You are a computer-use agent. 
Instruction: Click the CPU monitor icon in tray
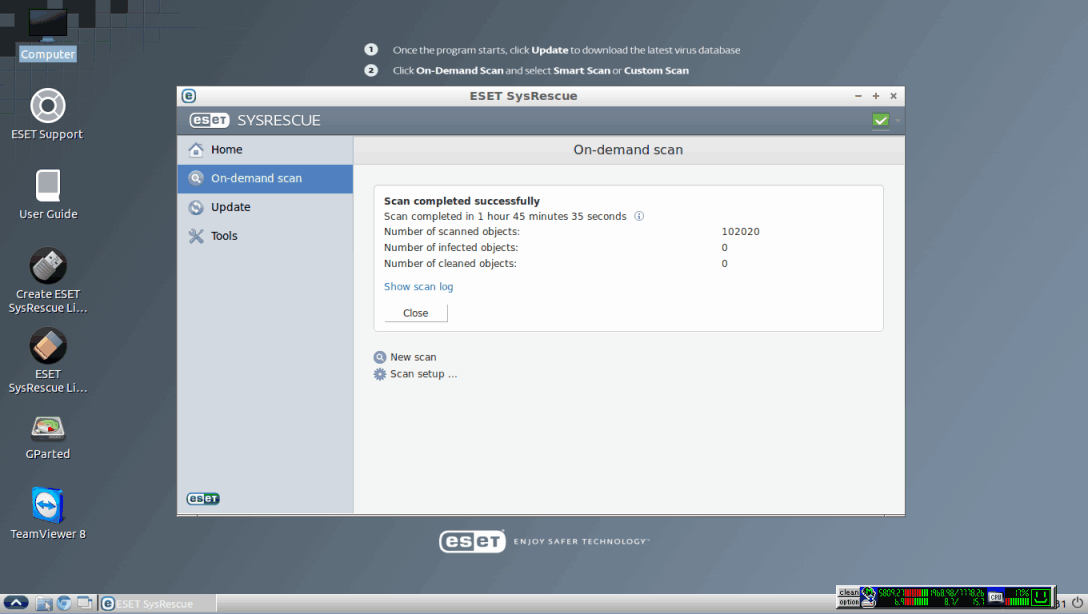tap(996, 597)
